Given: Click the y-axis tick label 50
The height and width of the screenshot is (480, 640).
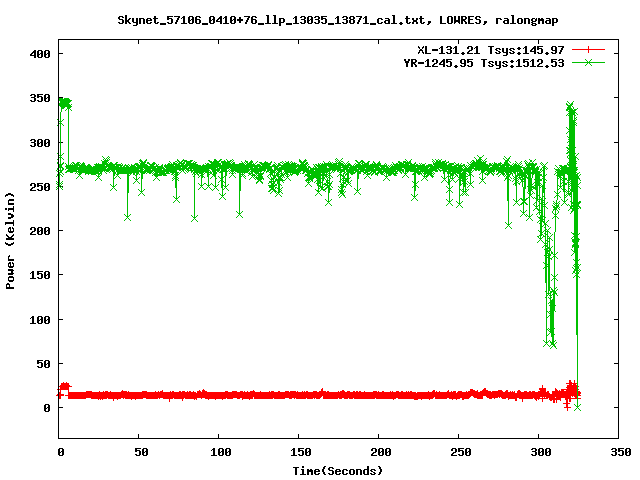Looking at the screenshot, I should [x=43, y=364].
